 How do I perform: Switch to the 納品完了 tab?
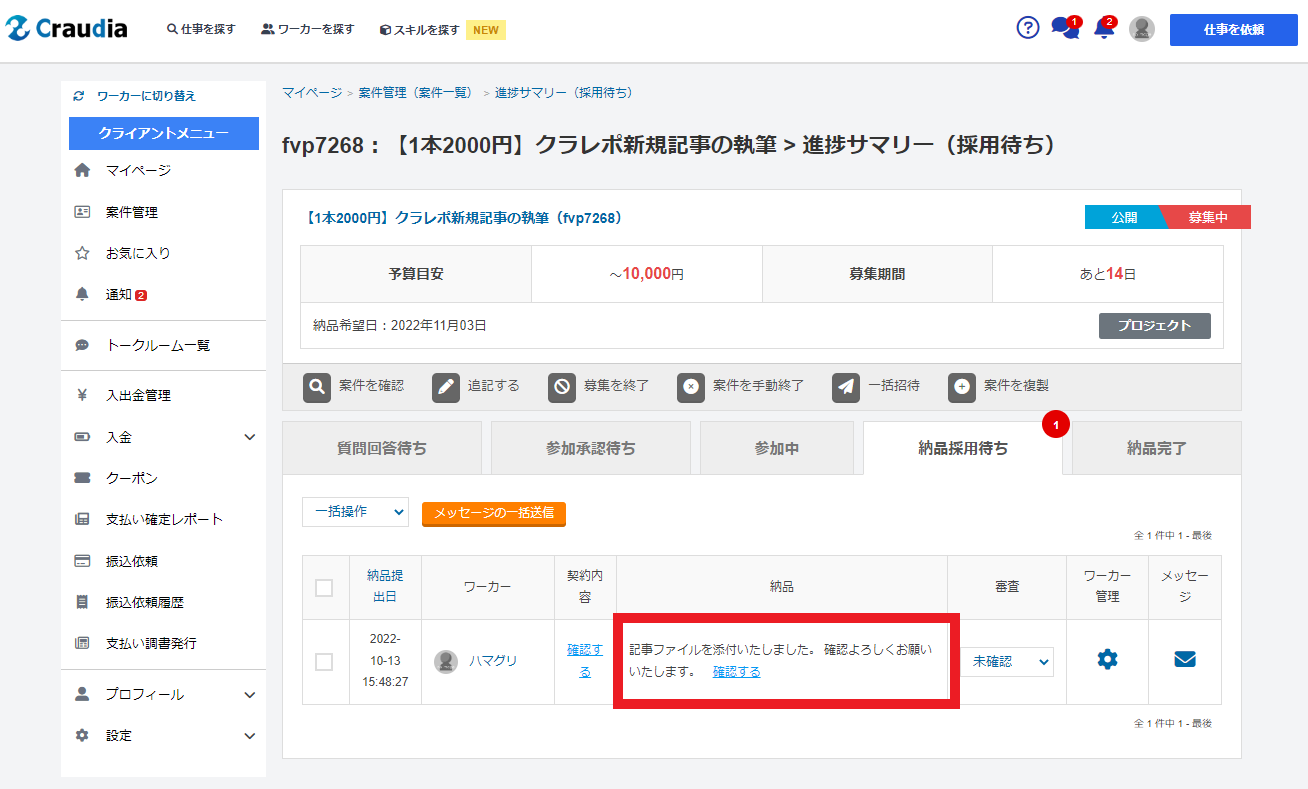[1156, 449]
